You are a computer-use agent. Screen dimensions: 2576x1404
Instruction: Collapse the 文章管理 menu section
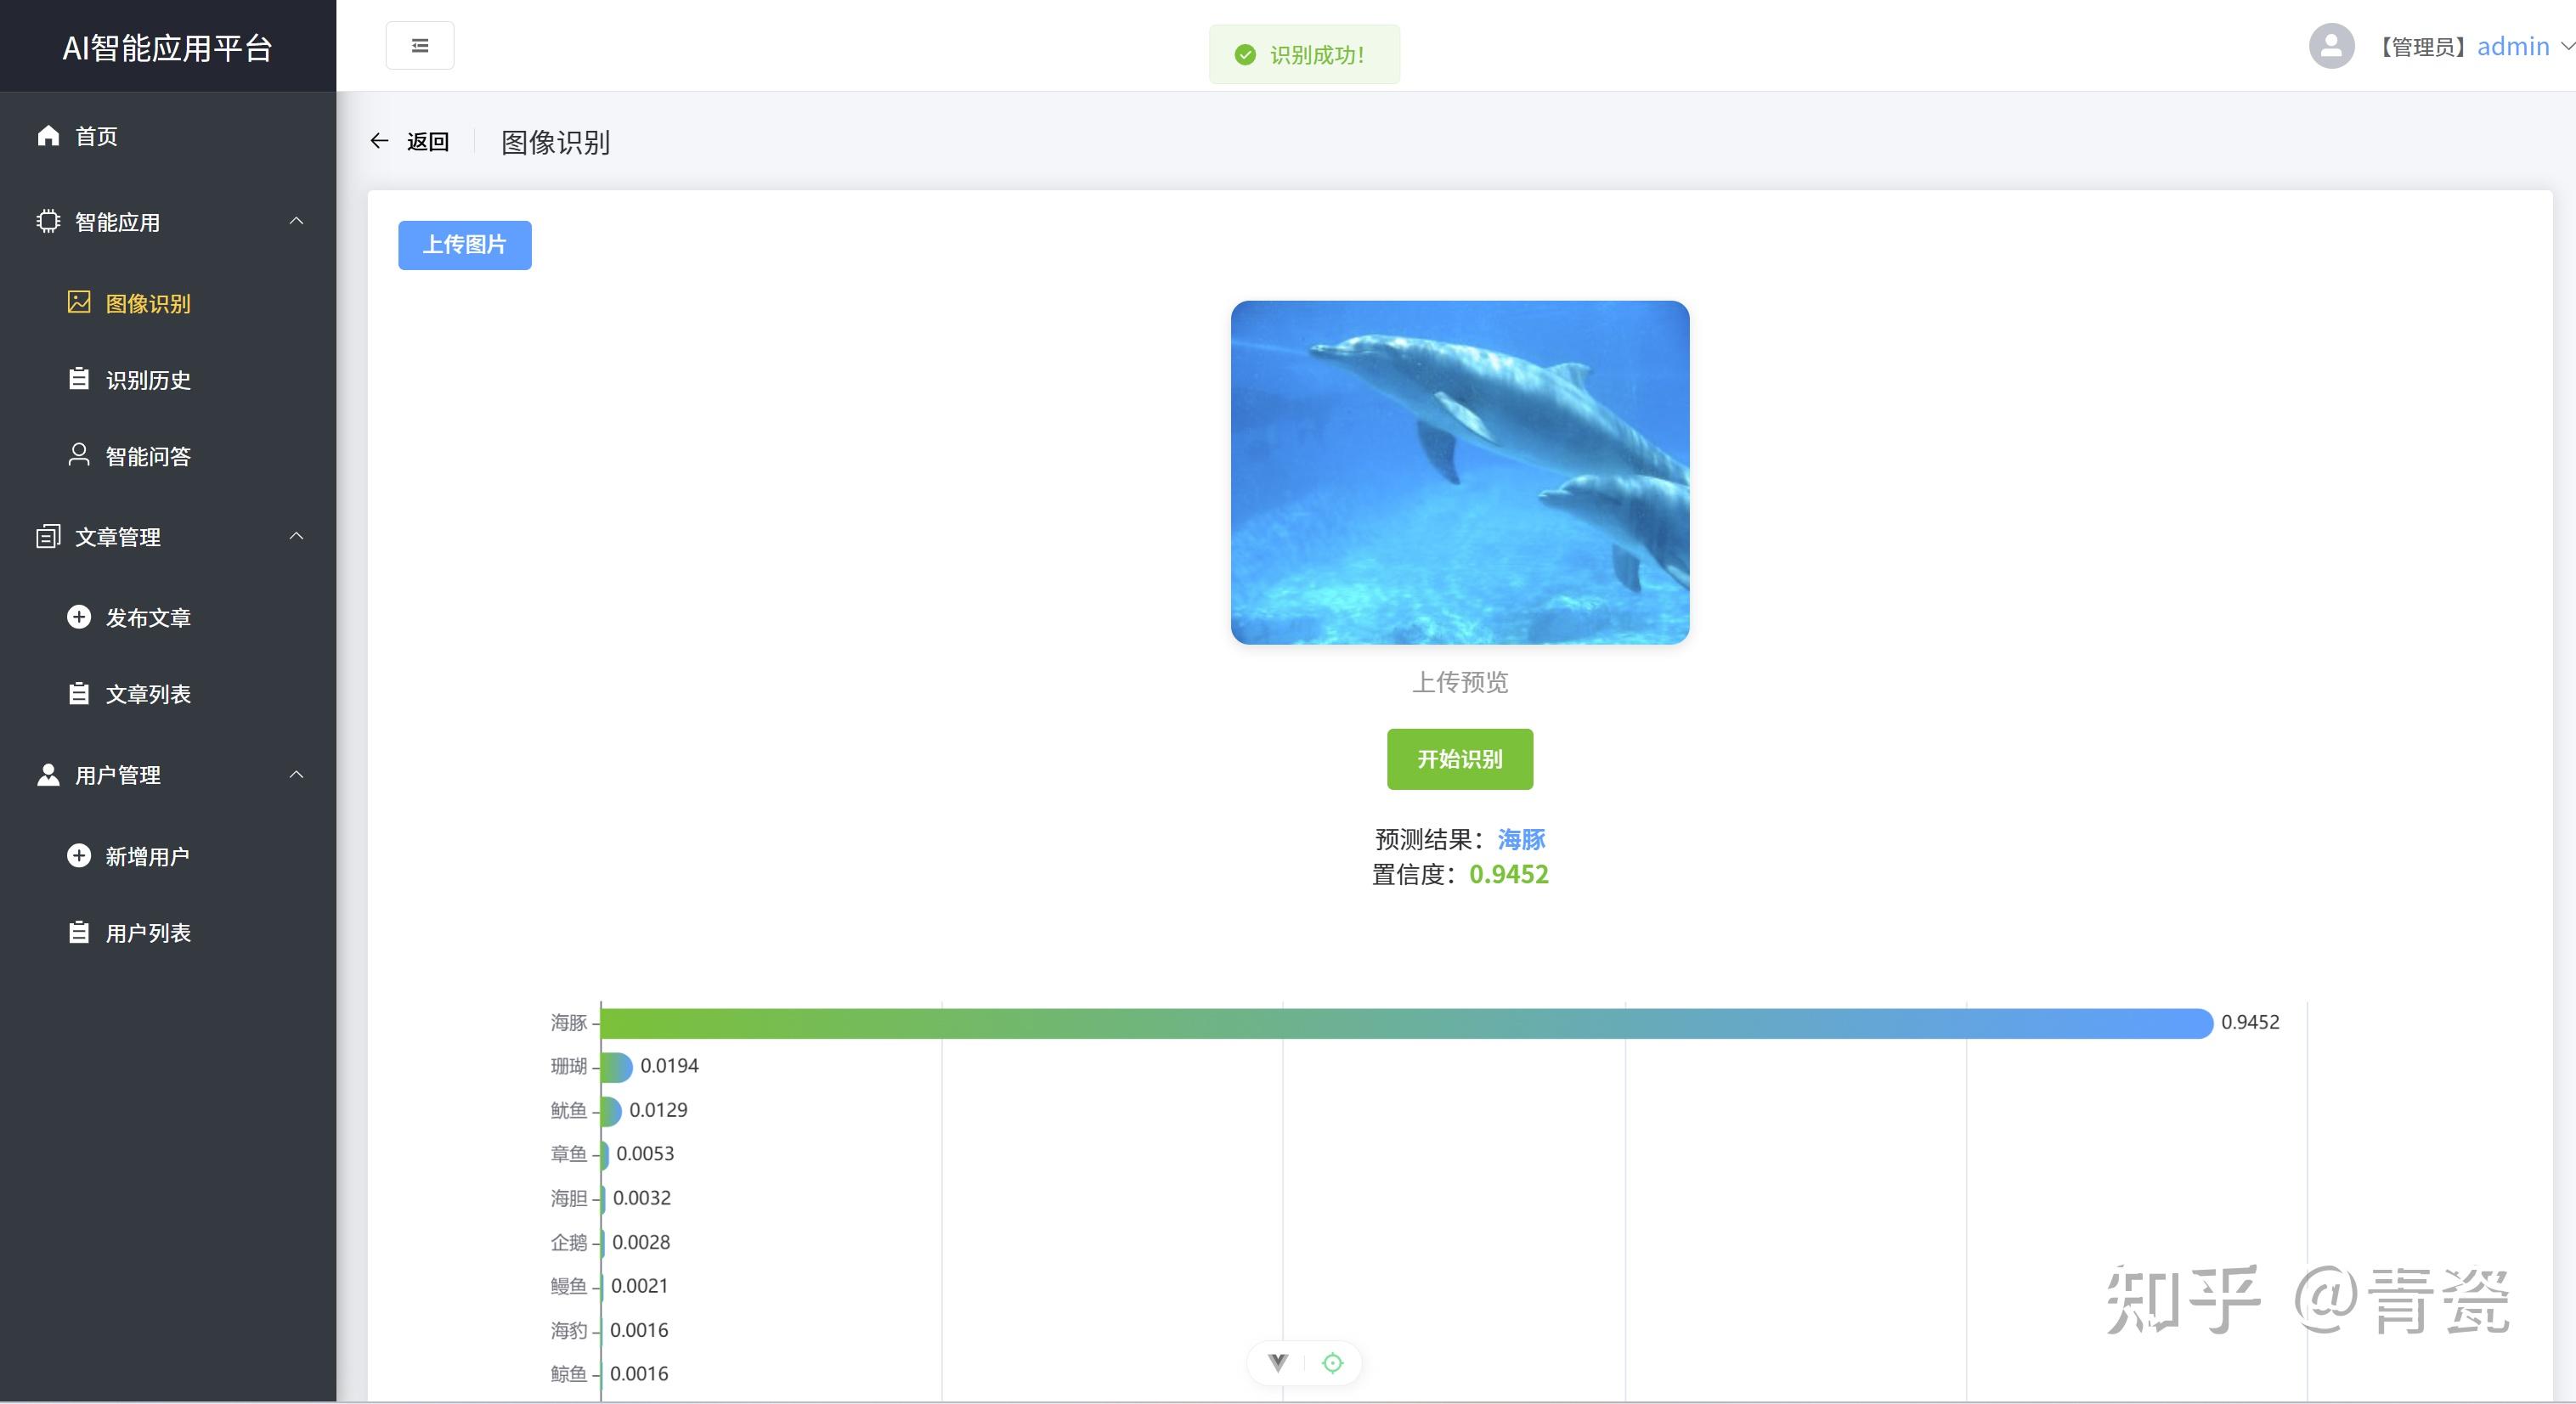(296, 536)
